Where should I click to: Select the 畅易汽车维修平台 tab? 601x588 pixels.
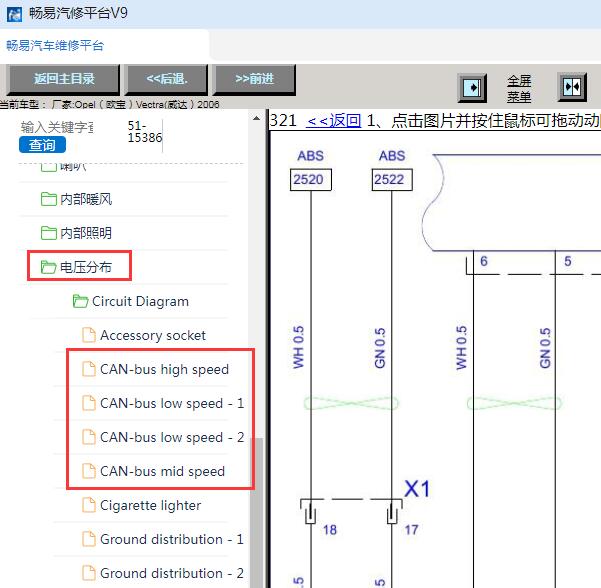tap(55, 46)
